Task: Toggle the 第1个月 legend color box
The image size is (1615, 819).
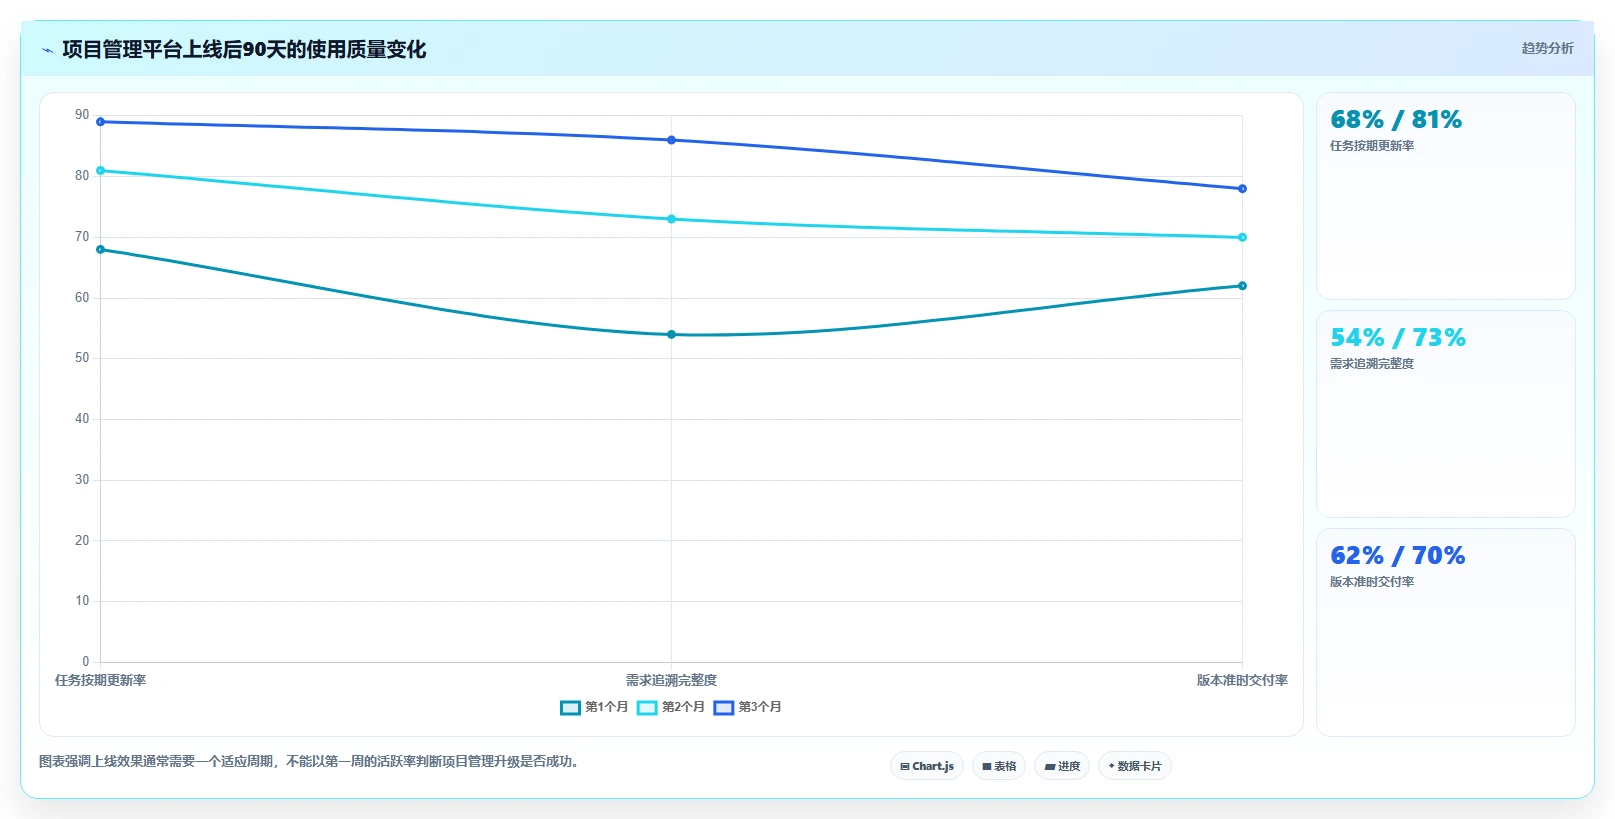Action: (570, 708)
